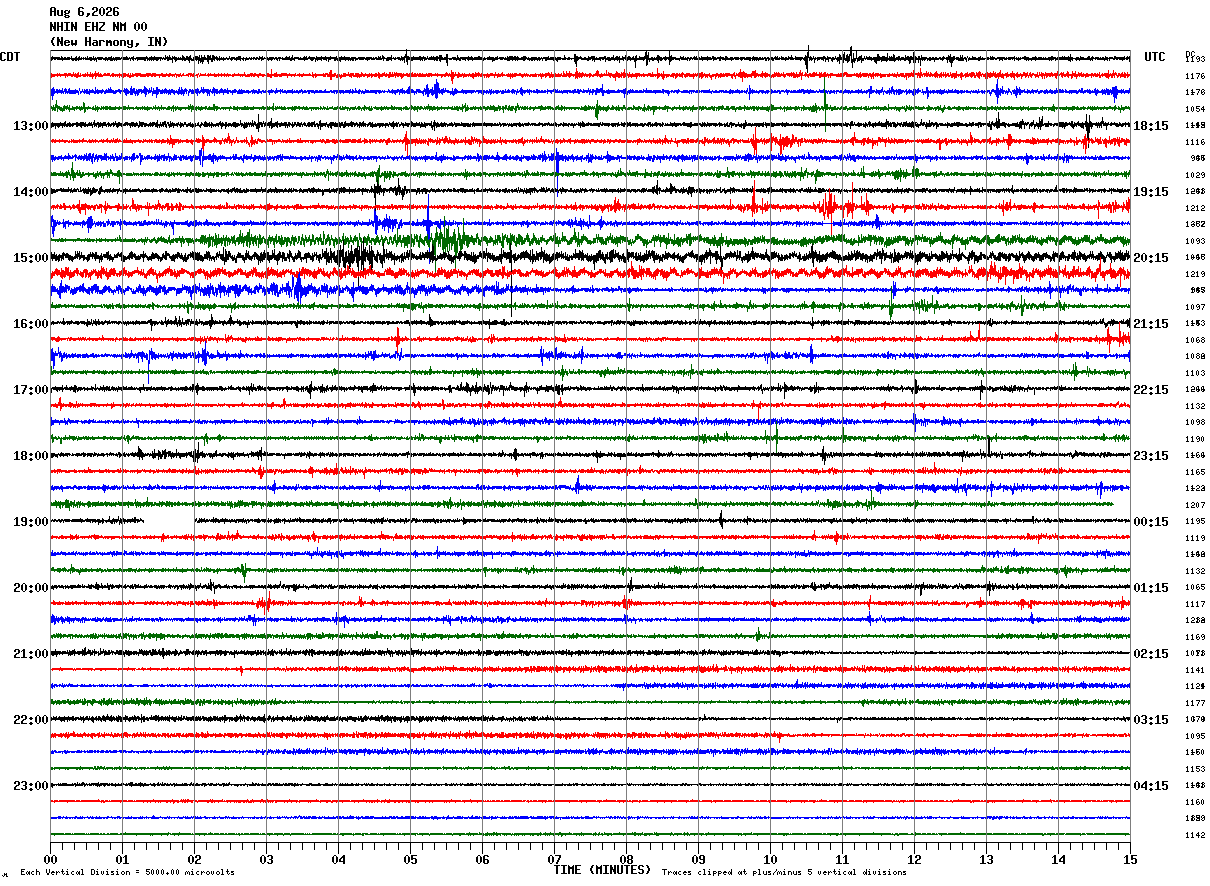This screenshot has width=1210, height=886.
Task: Click the 20:15 UTC time label
Action: [1151, 258]
